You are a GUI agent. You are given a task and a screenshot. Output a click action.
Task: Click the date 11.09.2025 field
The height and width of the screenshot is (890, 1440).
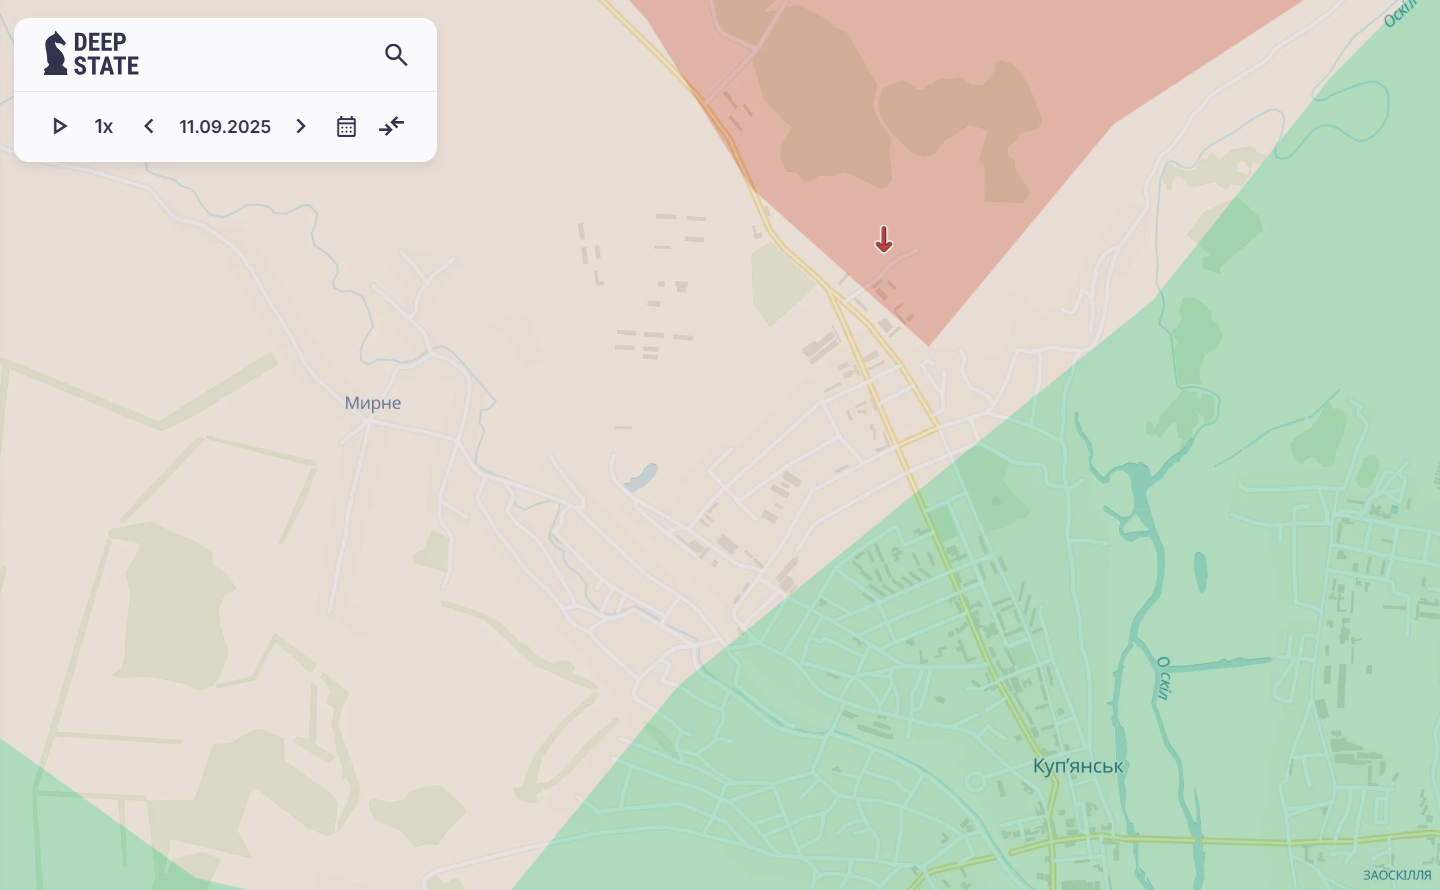pyautogui.click(x=225, y=127)
